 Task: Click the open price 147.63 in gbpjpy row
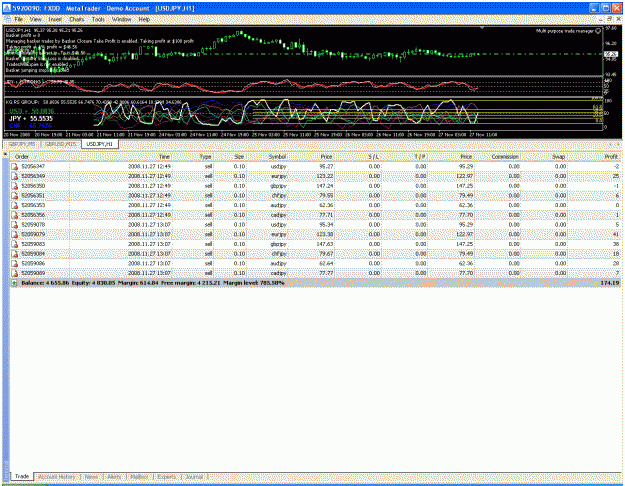[325, 244]
